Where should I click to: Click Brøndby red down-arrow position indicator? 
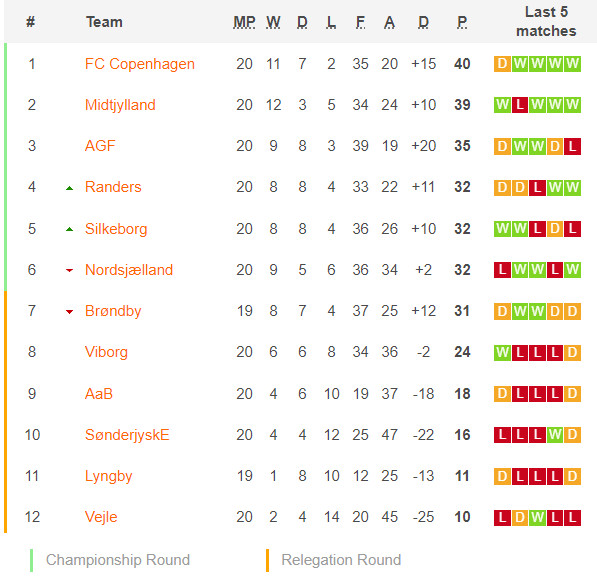69,312
